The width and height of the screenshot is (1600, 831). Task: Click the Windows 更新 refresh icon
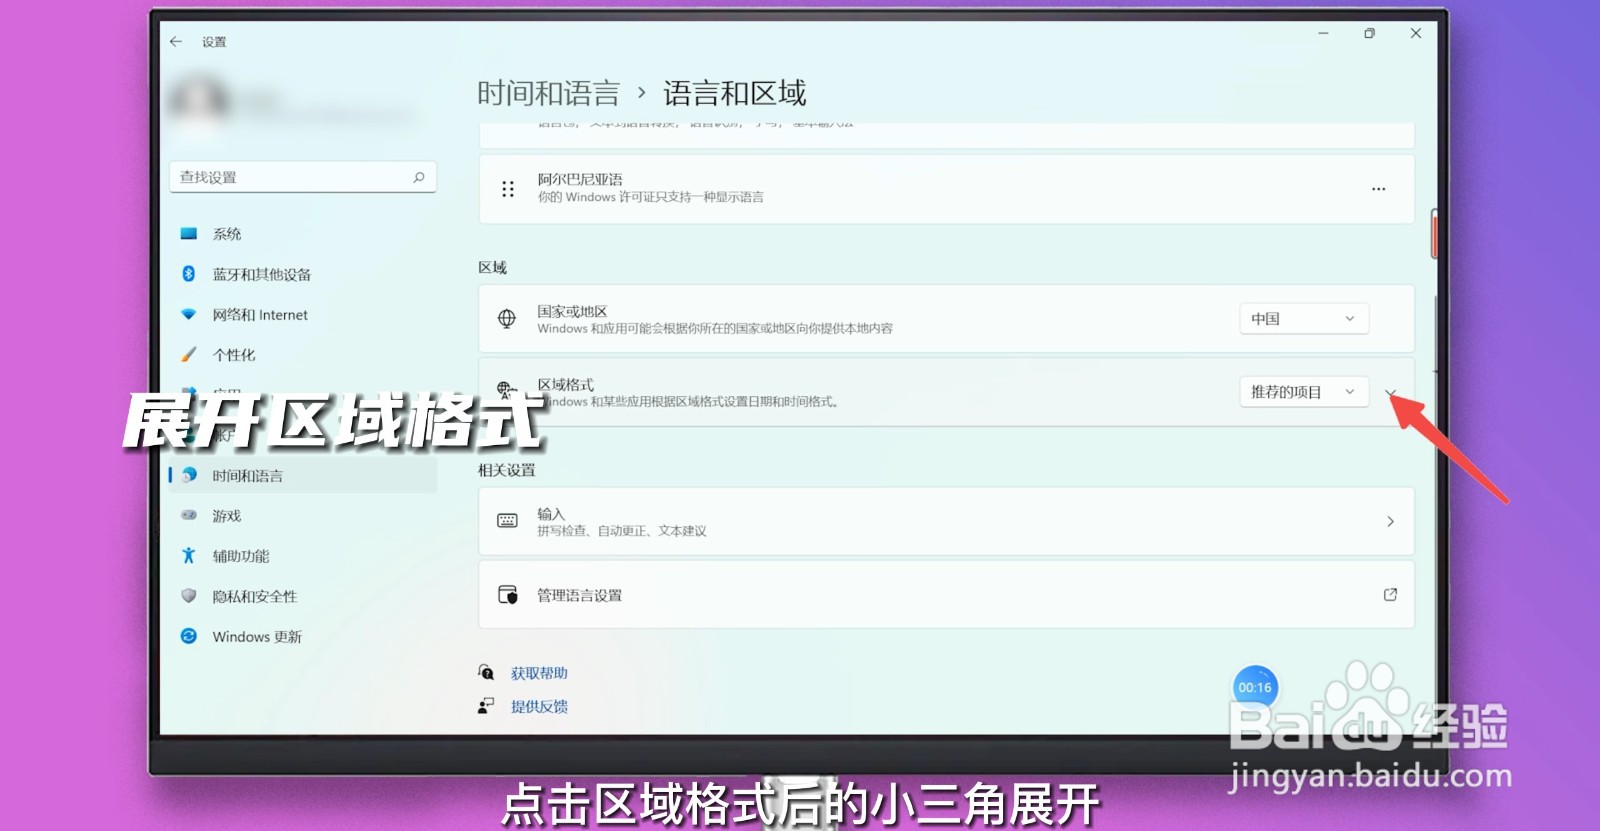189,636
